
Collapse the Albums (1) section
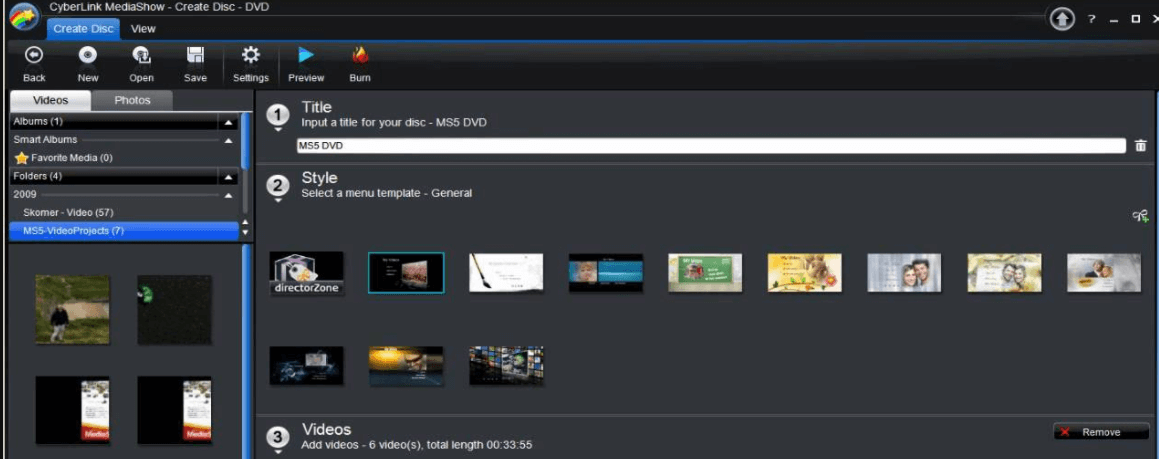click(228, 121)
